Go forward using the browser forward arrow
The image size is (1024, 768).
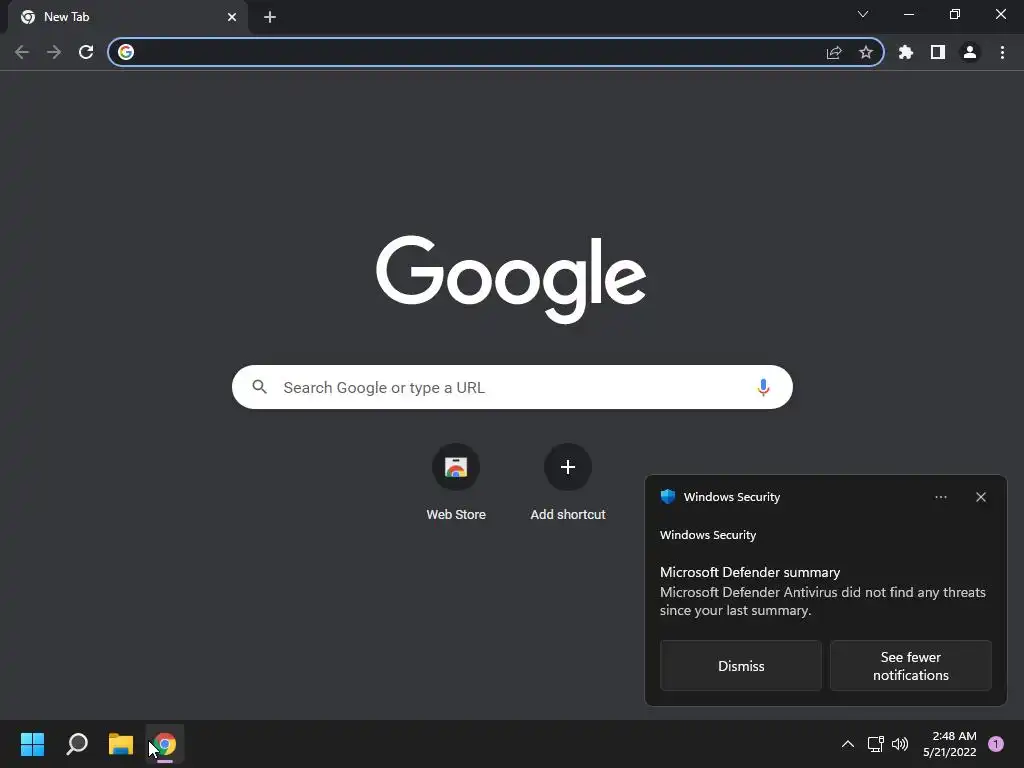(54, 52)
